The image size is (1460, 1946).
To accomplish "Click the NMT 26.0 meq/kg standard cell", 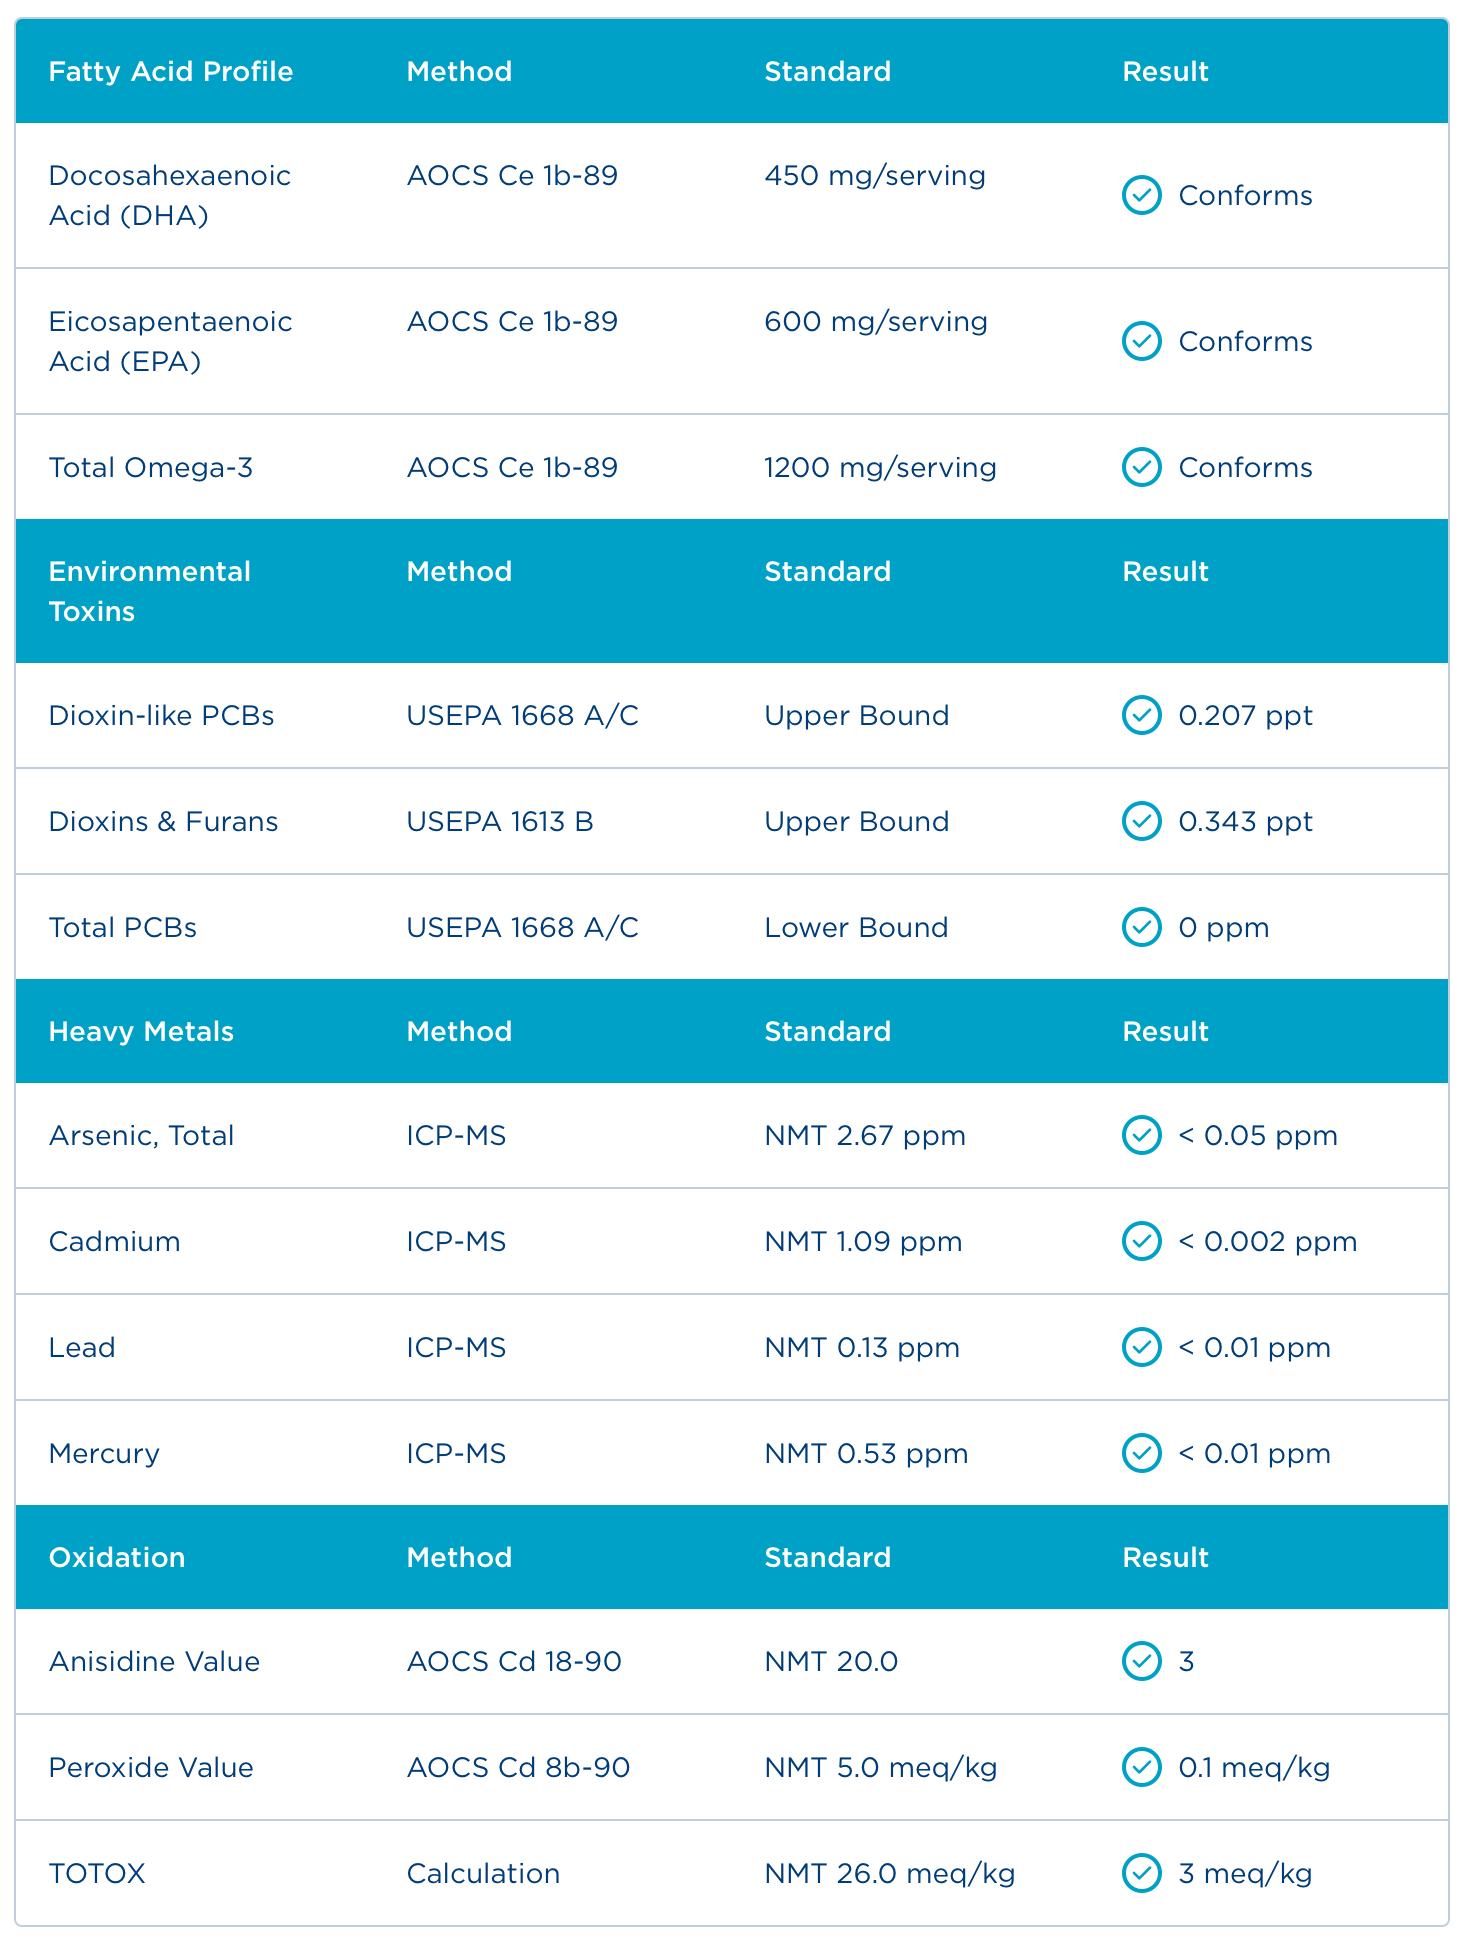I will tap(889, 1874).
